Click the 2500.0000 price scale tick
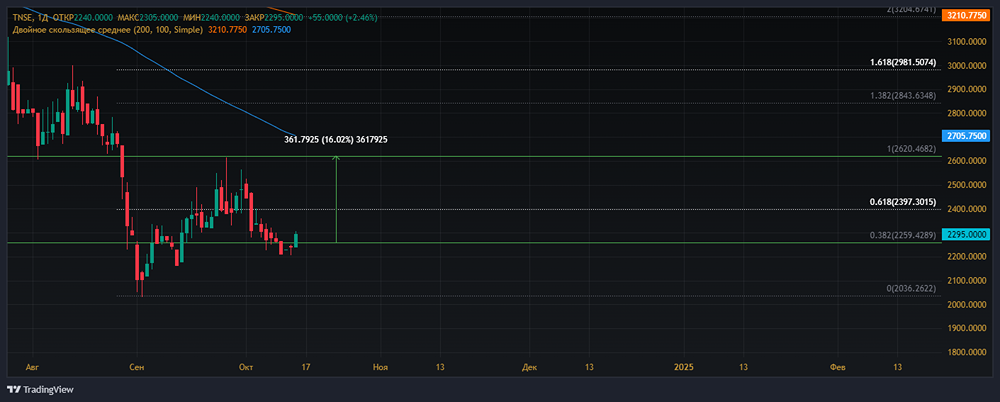Image resolution: width=1000 pixels, height=402 pixels. [966, 185]
